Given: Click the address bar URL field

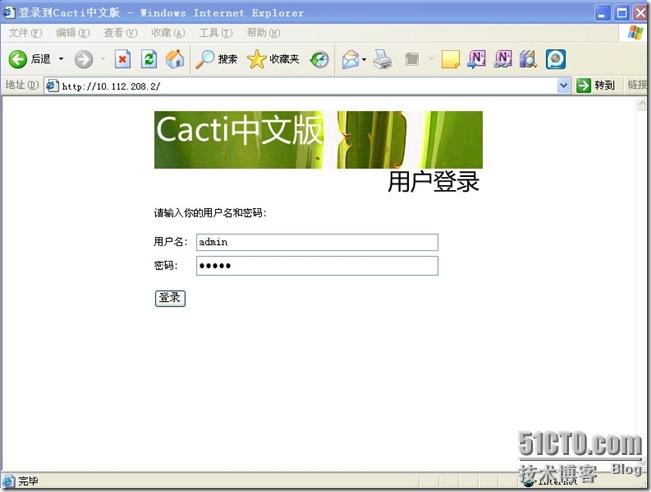Looking at the screenshot, I should click(308, 86).
